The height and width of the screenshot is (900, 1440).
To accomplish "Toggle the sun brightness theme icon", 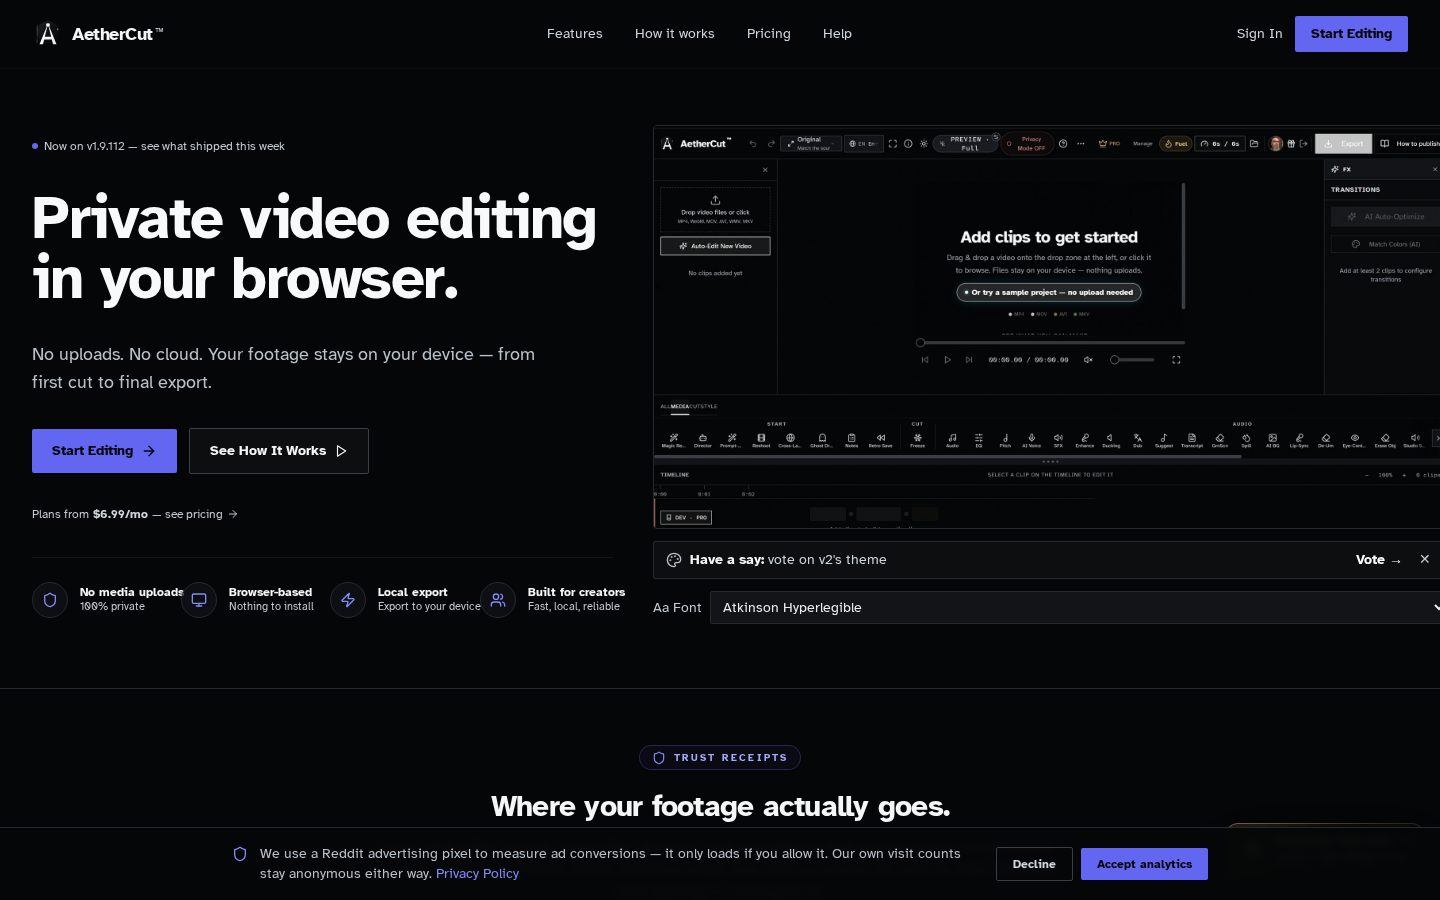I will pyautogui.click(x=924, y=144).
